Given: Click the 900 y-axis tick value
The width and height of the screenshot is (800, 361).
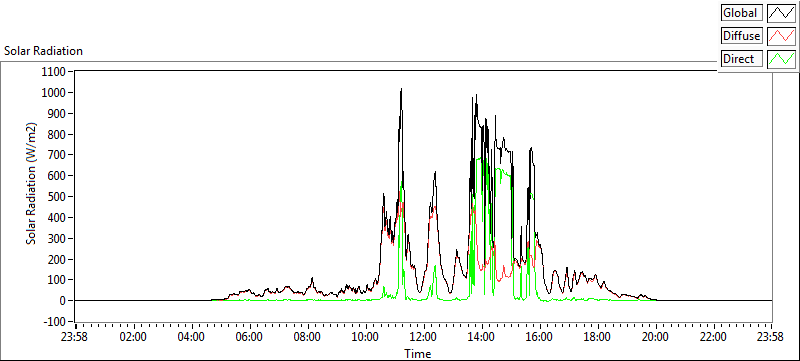Looking at the screenshot, I should pos(58,114).
